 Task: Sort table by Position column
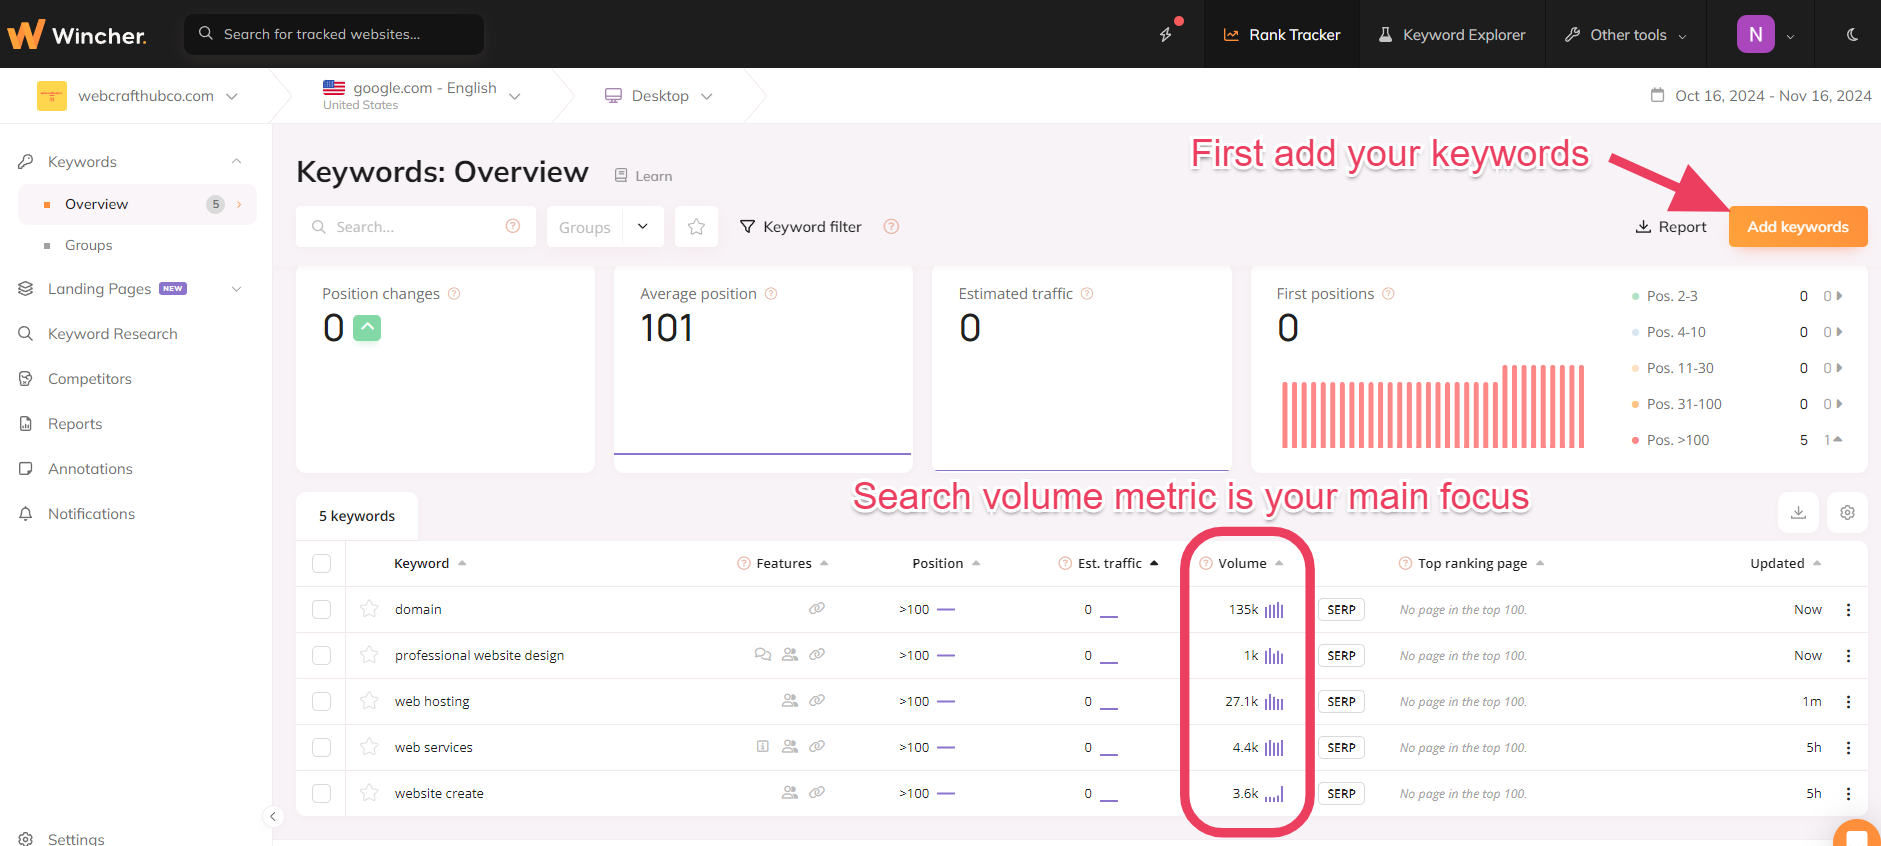point(946,563)
